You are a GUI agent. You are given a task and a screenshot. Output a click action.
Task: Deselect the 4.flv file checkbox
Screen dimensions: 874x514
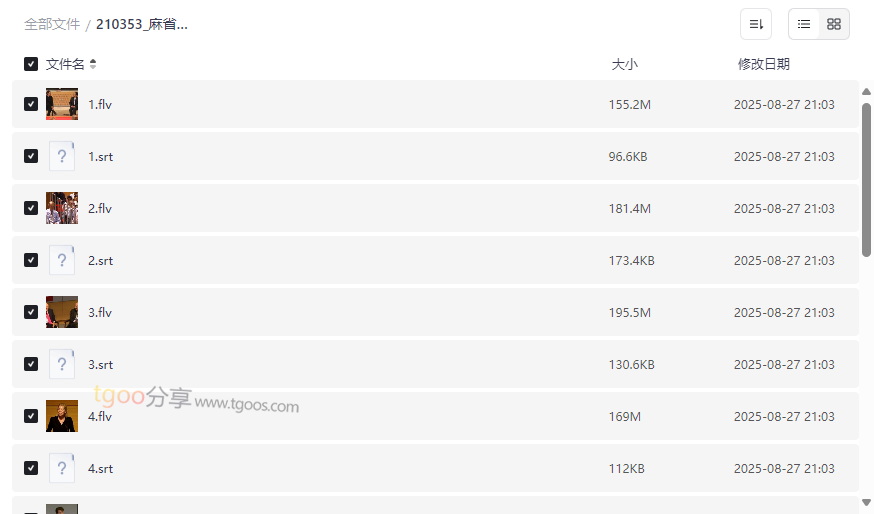(31, 416)
